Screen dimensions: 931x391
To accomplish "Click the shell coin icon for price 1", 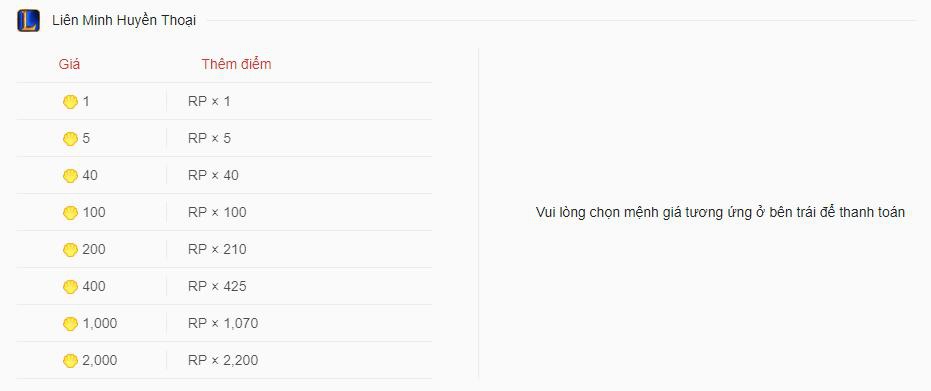I will point(70,102).
